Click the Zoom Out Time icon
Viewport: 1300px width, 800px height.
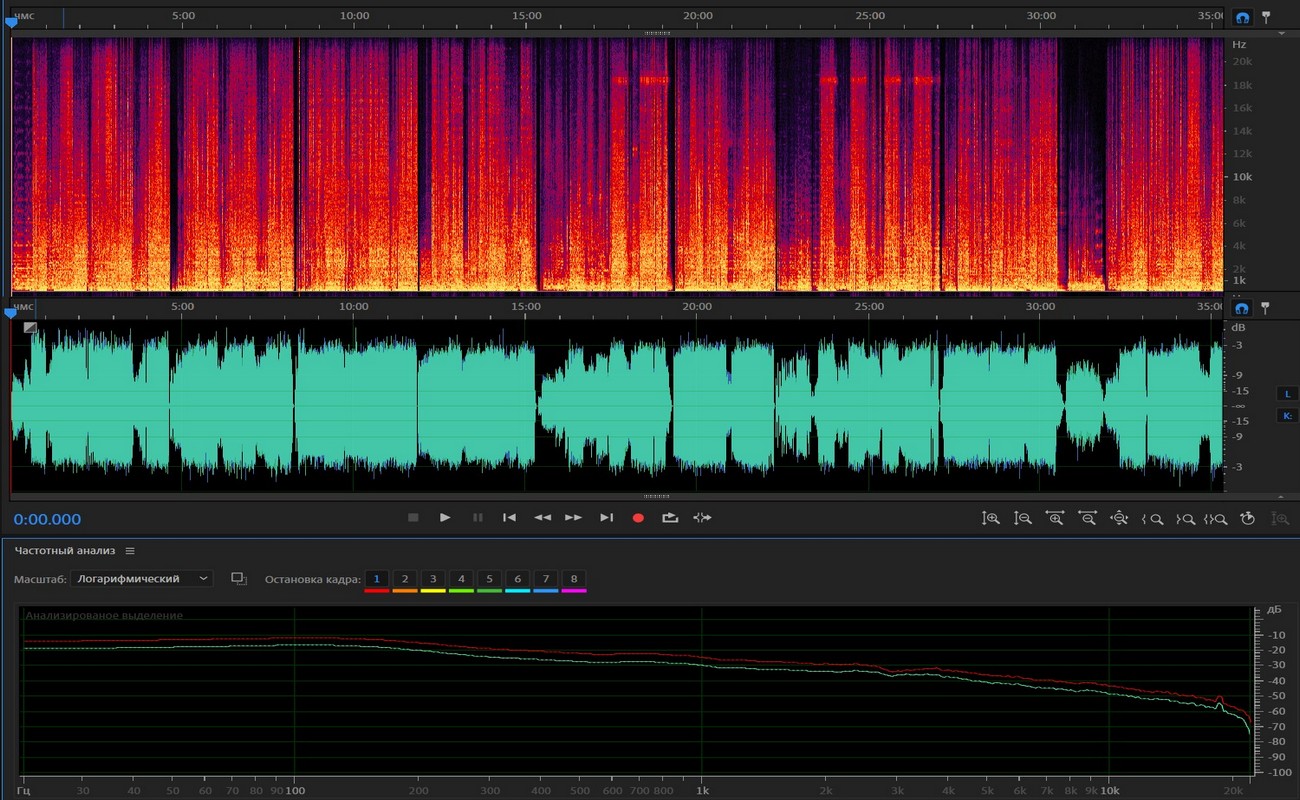tap(1087, 518)
